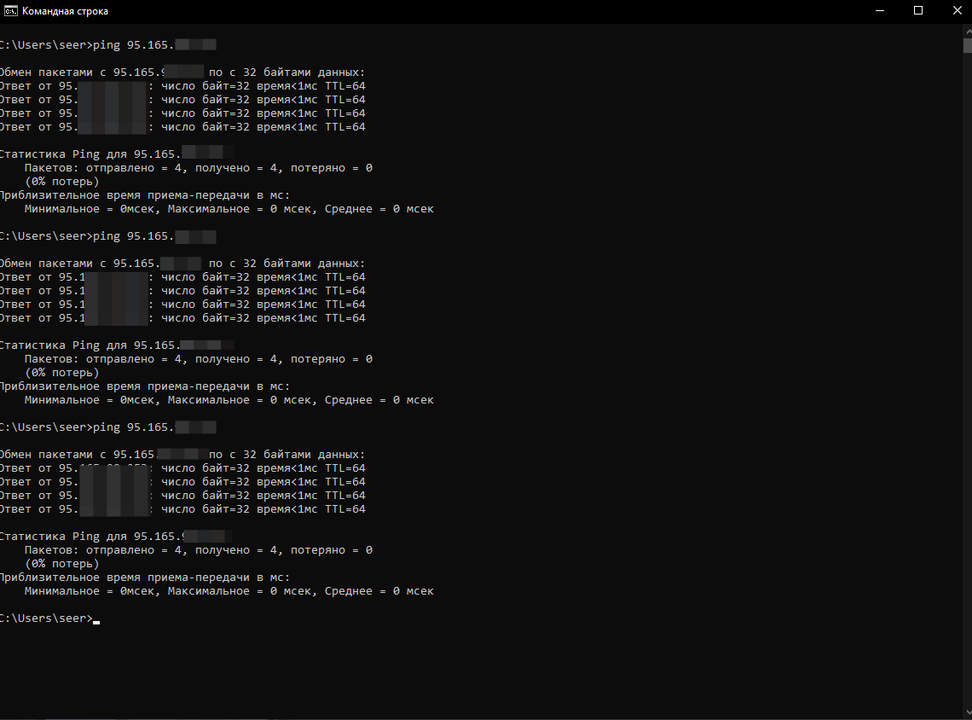Minimize the Командная строка window
Viewport: 972px width, 720px height.
(x=880, y=11)
